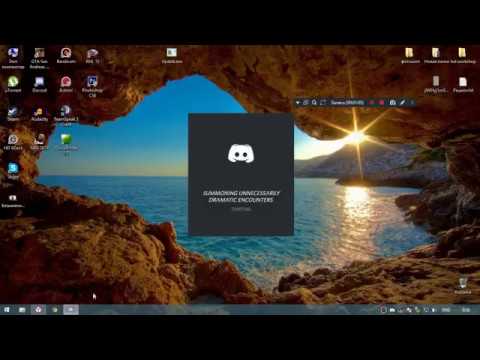Select the Action! desktop shortcut
The image size is (480, 360).
(66, 84)
